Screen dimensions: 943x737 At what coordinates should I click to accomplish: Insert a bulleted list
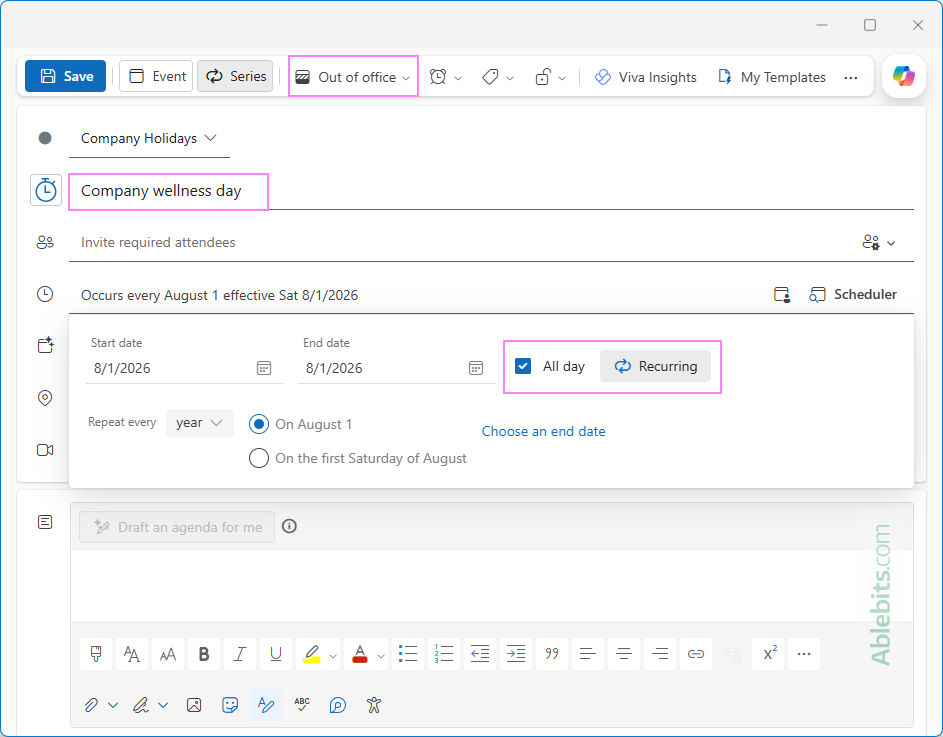(x=408, y=654)
